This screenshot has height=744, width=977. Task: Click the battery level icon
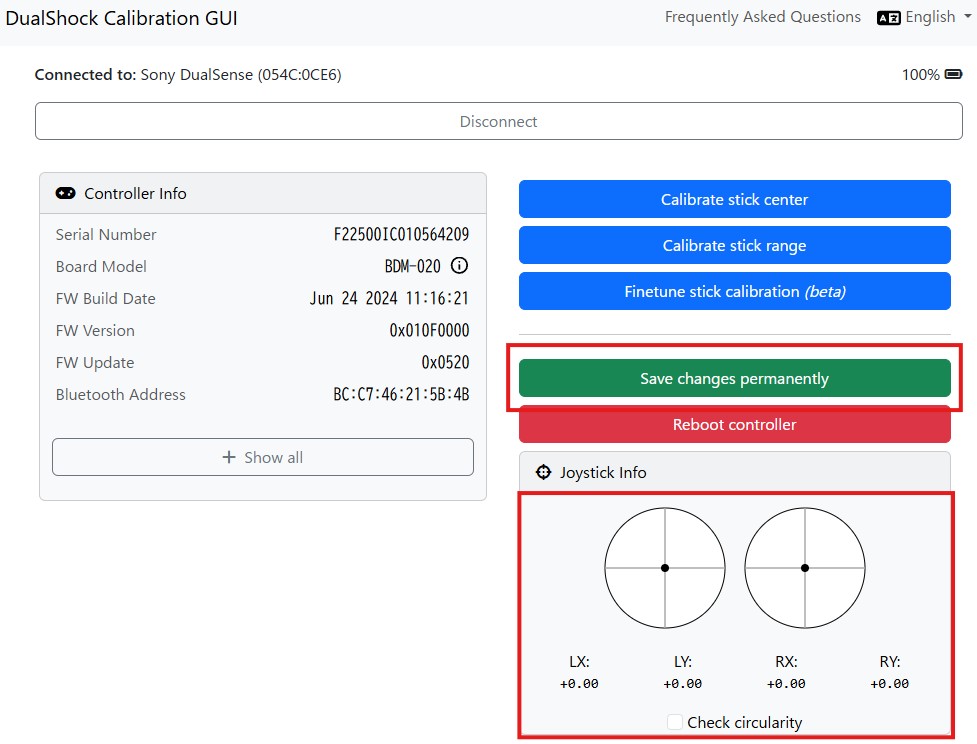953,74
